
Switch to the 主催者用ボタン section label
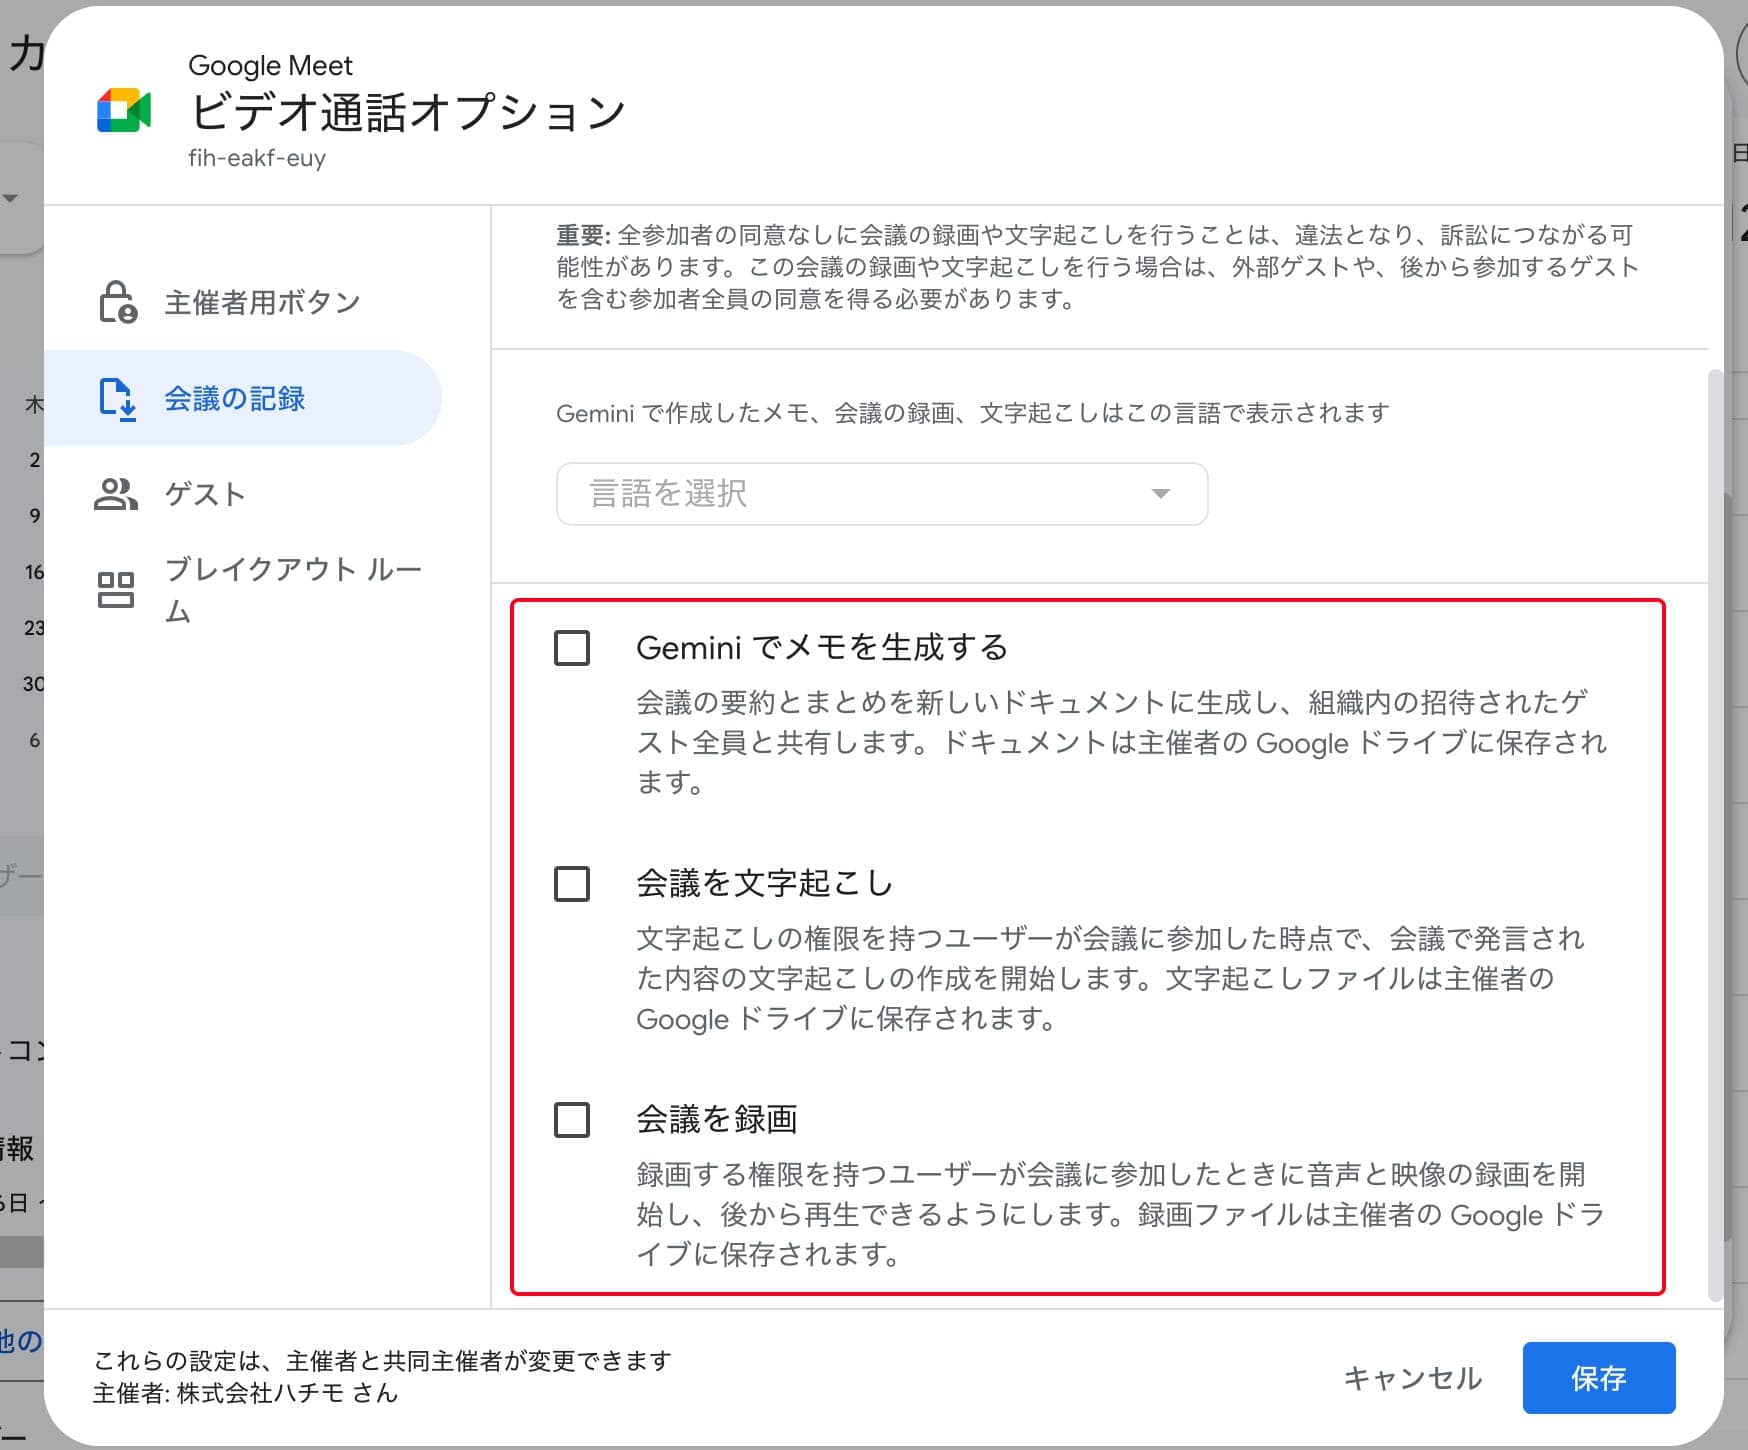(262, 302)
